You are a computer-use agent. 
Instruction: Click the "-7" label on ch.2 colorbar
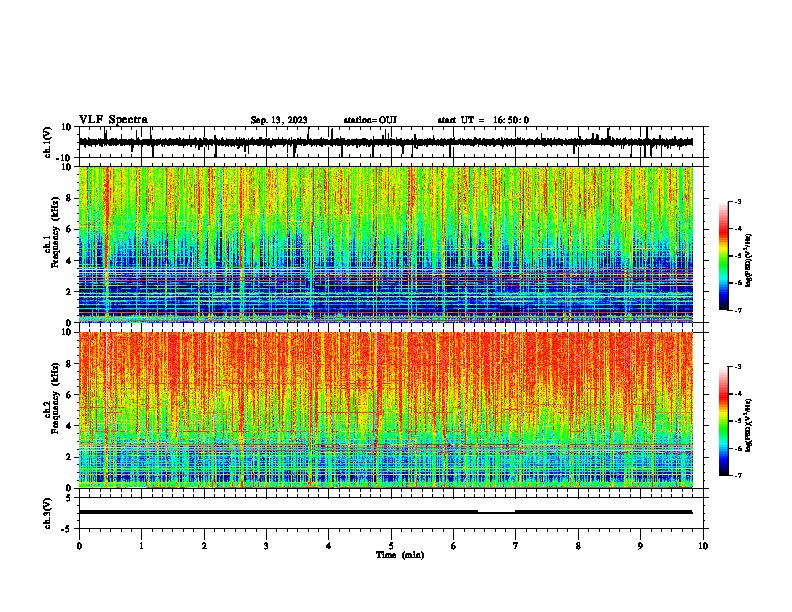tap(738, 475)
